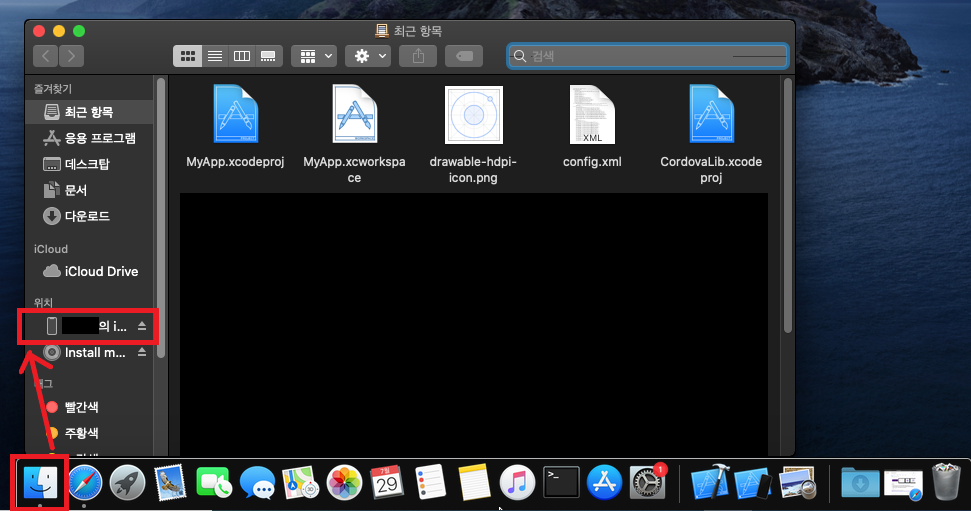Click the sidebar vertical scrollbar

(x=161, y=218)
